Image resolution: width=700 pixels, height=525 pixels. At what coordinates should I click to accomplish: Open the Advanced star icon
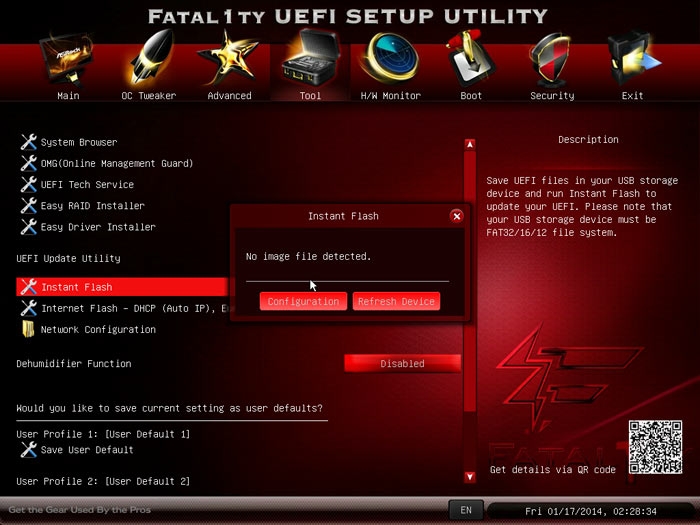(229, 58)
